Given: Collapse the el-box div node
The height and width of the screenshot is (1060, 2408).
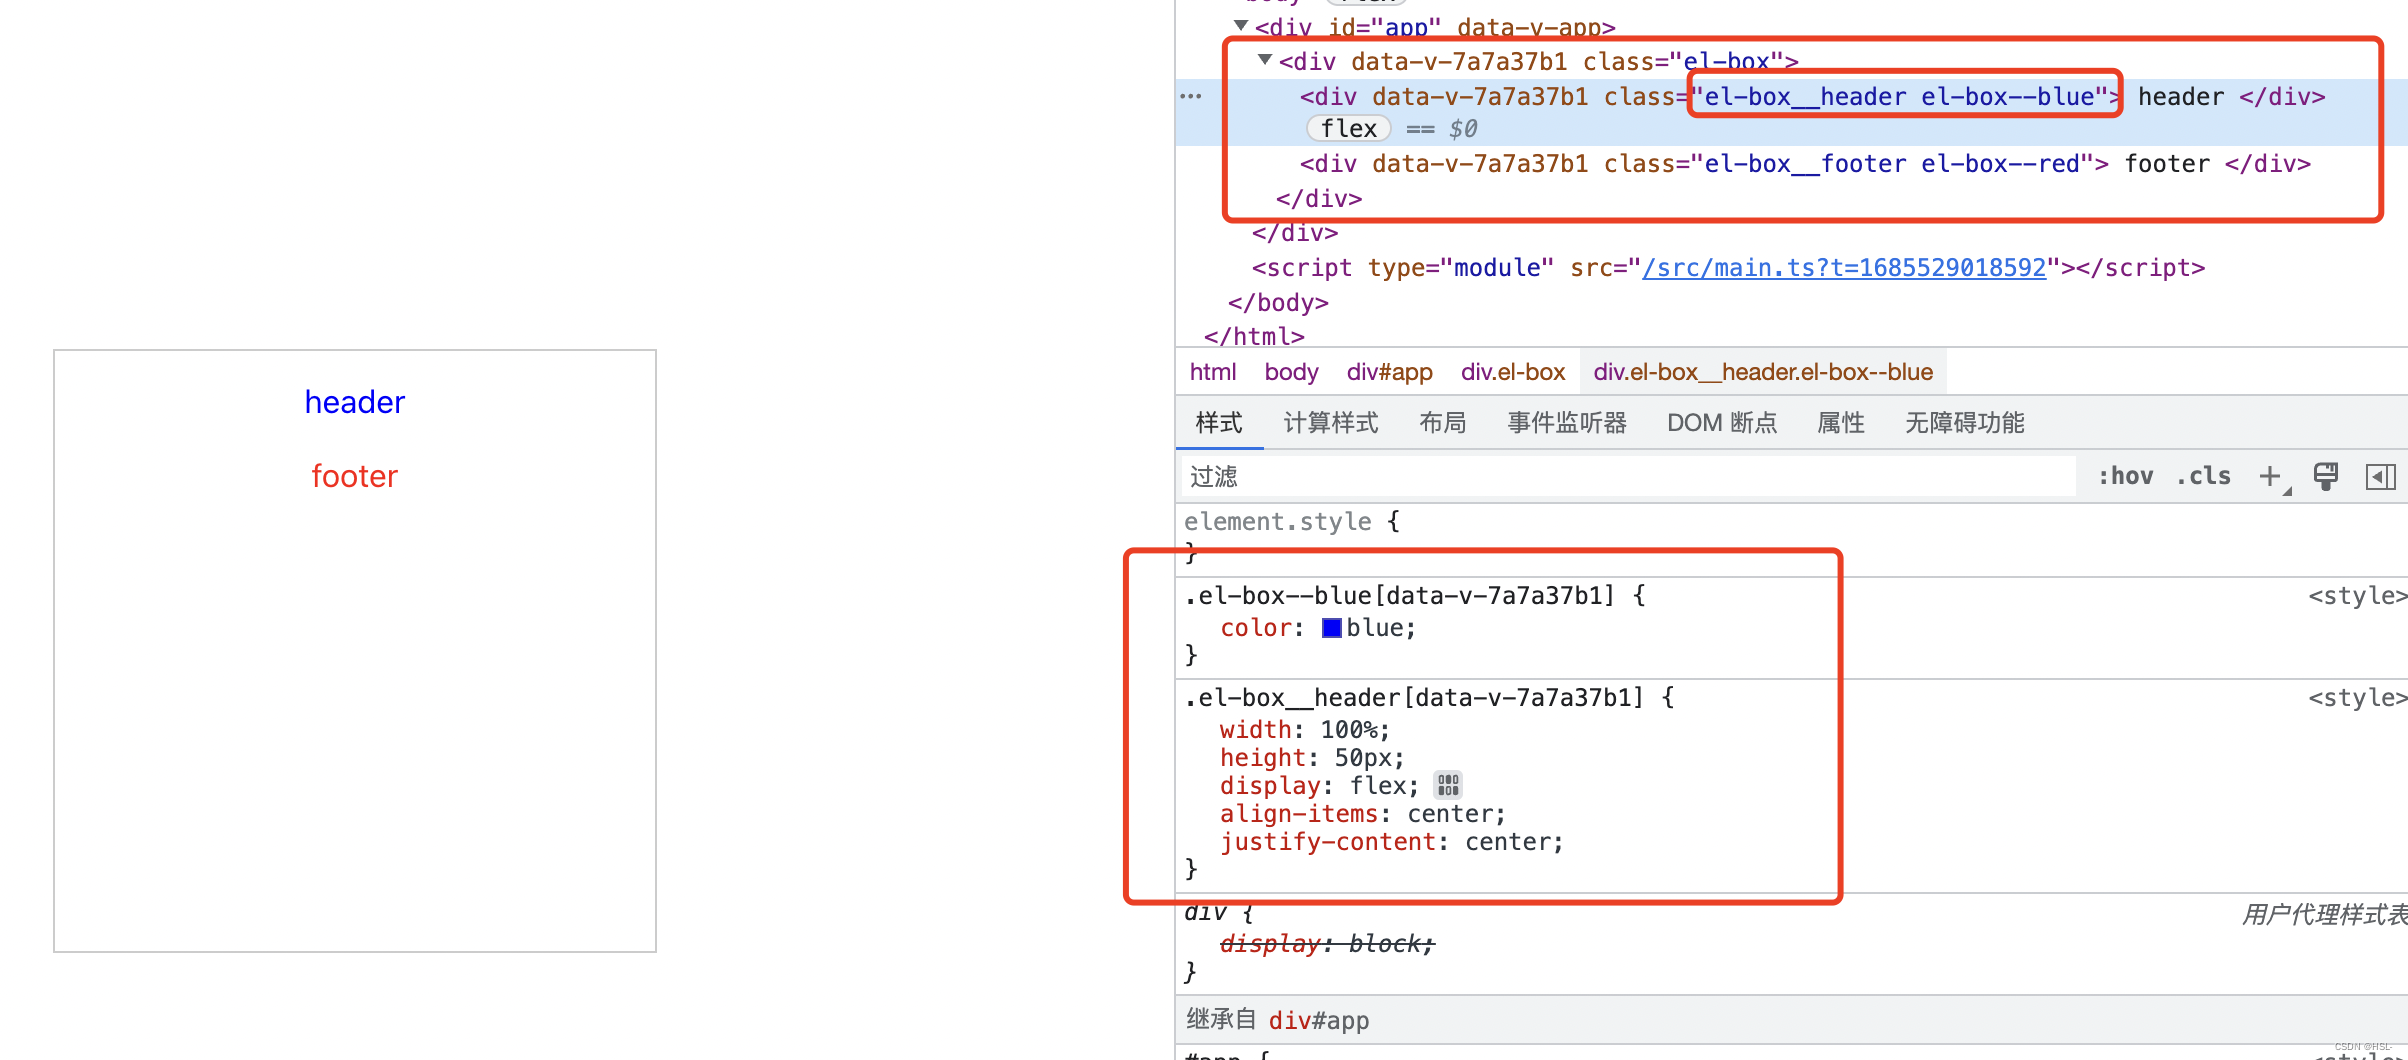Looking at the screenshot, I should [x=1264, y=61].
